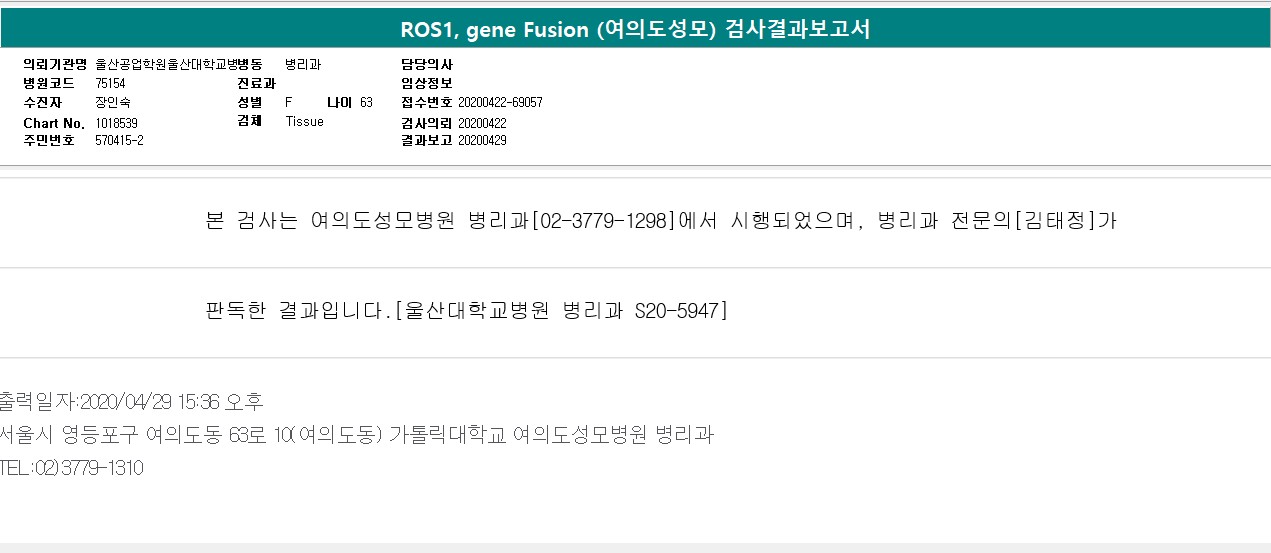Click the test request date 20200422
Screen dimensions: 1271x553
482,122
